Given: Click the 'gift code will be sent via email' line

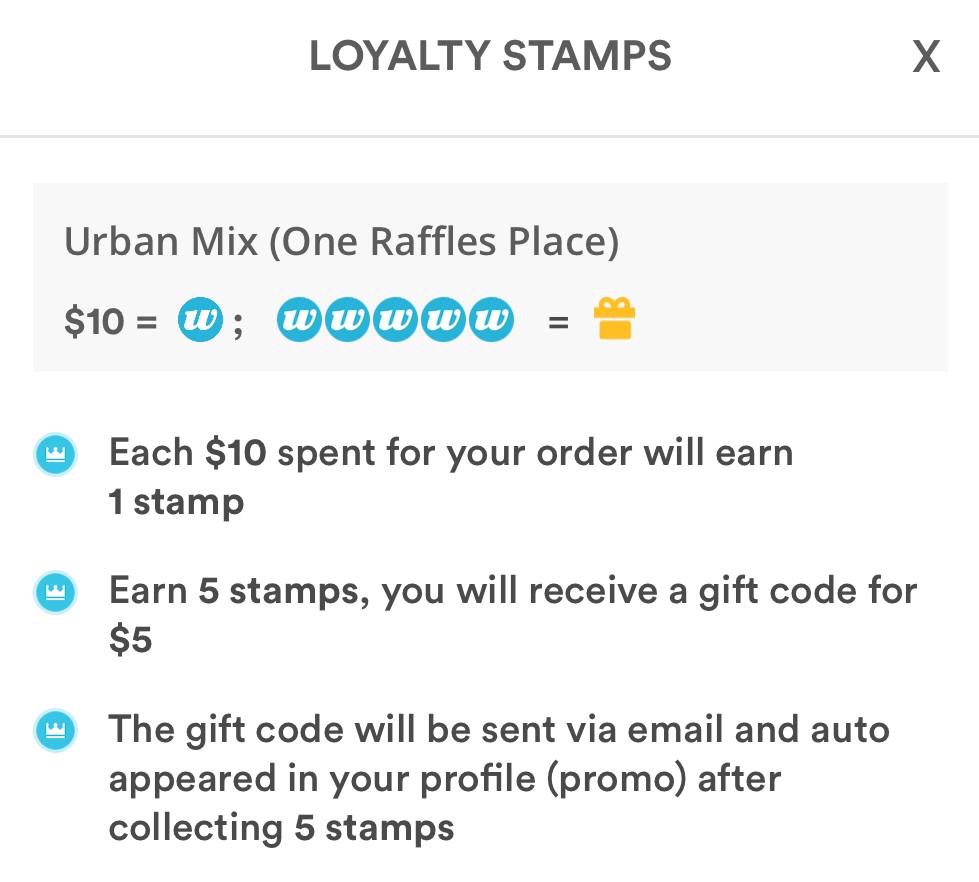Looking at the screenshot, I should click(x=498, y=729).
